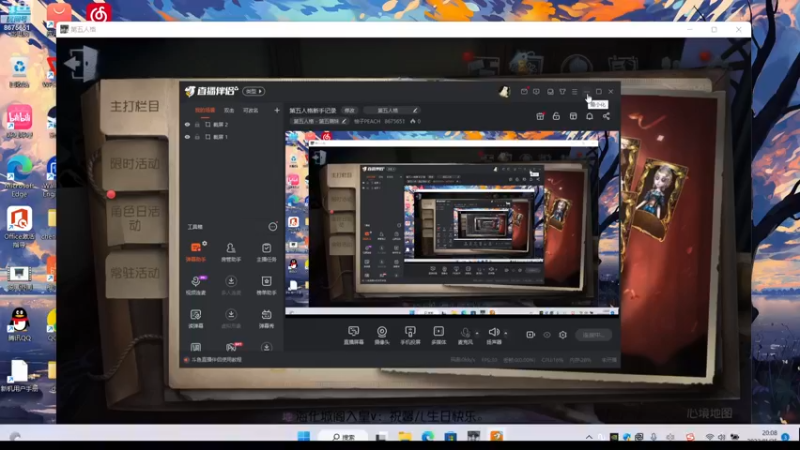Edit the 第五人格 category field
This screenshot has height=450, width=800.
point(392,110)
